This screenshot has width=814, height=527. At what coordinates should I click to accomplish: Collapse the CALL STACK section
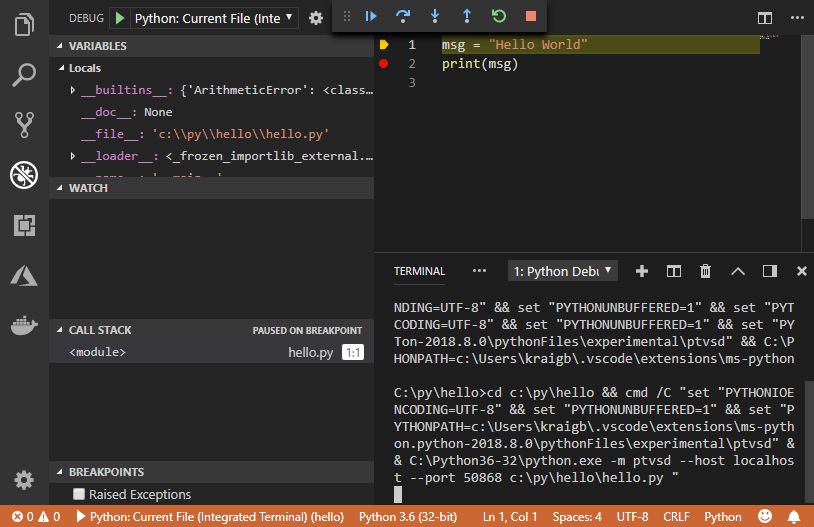[60, 330]
